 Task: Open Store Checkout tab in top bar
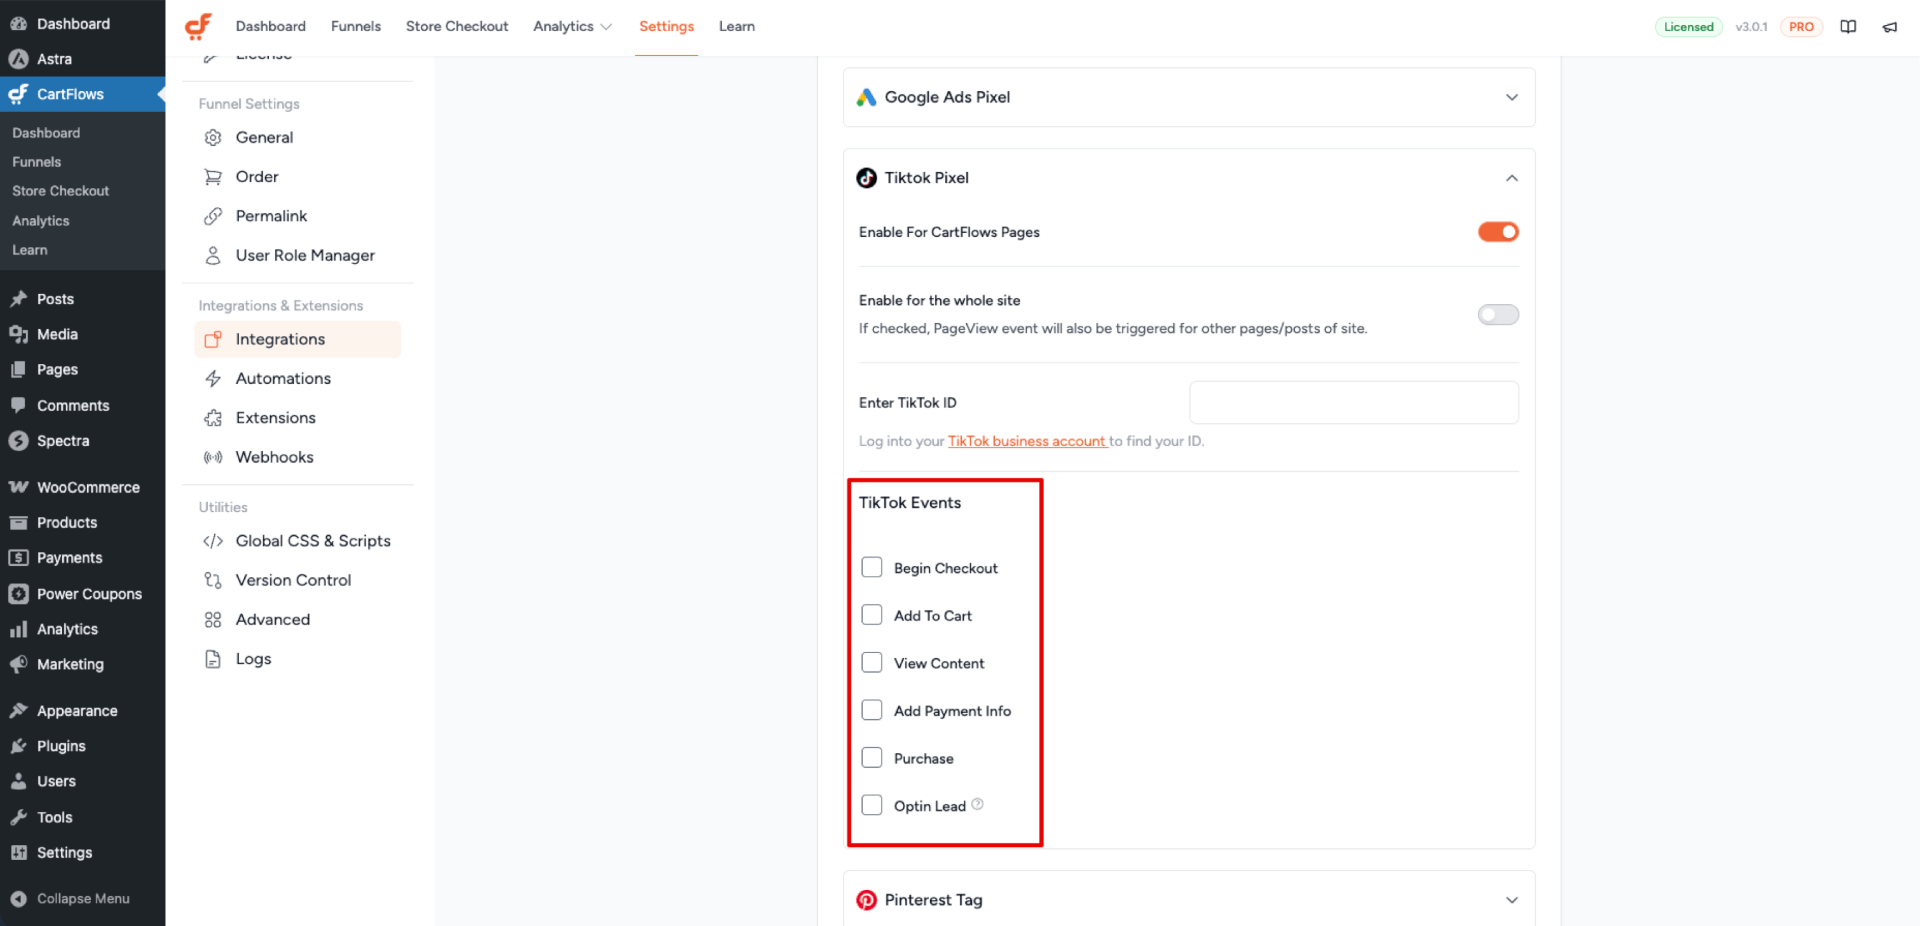(x=457, y=26)
